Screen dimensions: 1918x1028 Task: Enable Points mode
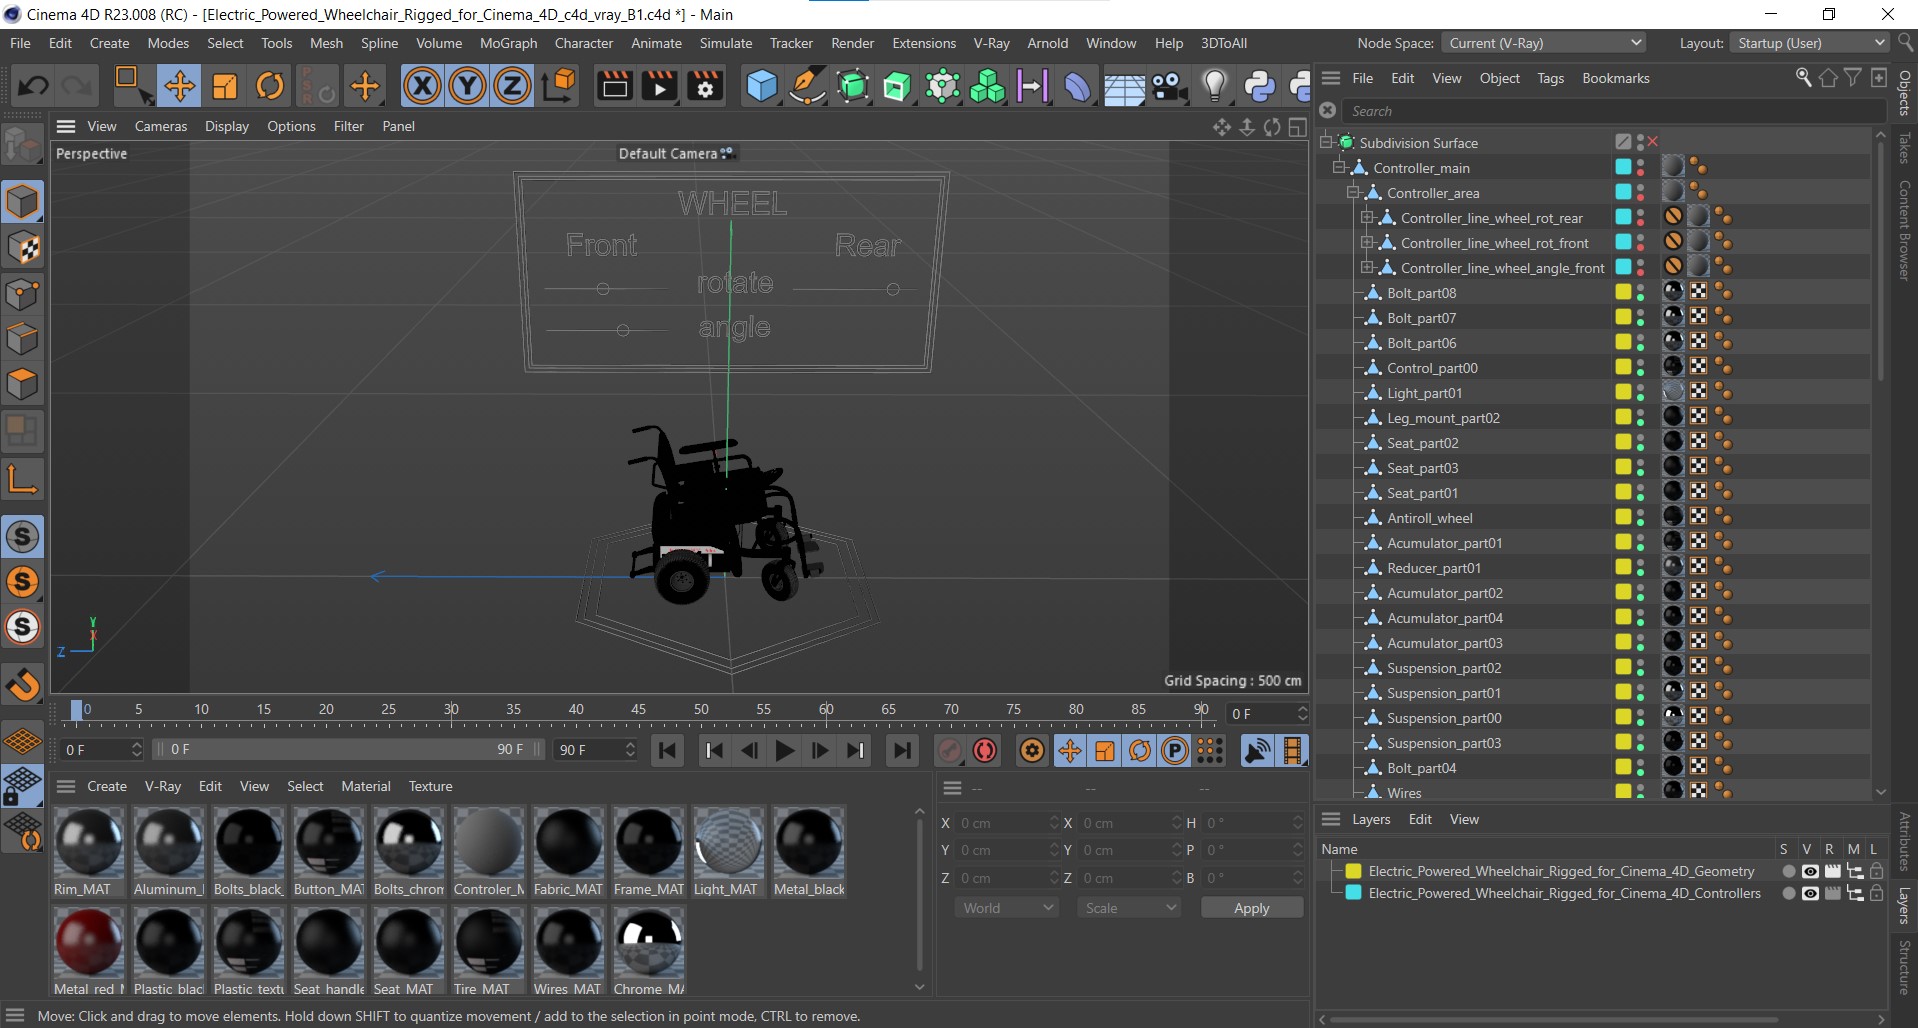pos(22,294)
